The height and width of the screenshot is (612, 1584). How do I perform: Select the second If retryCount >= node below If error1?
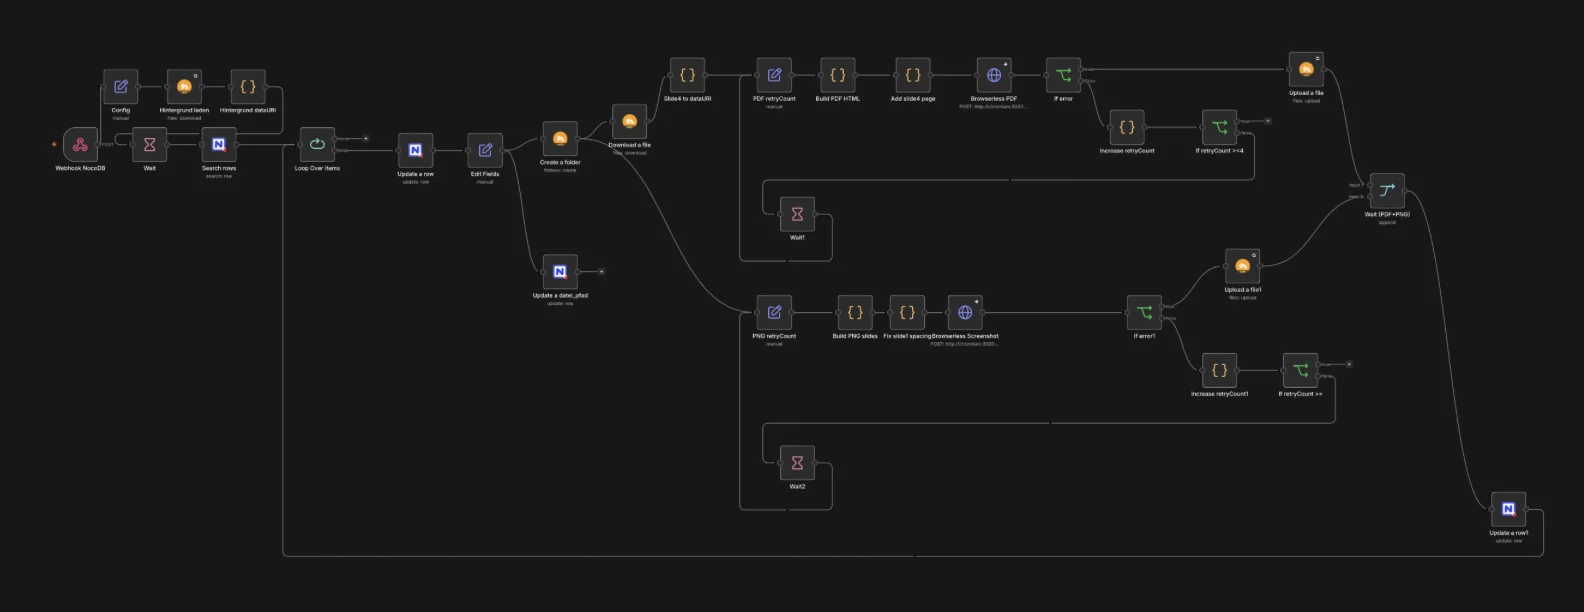click(1300, 370)
